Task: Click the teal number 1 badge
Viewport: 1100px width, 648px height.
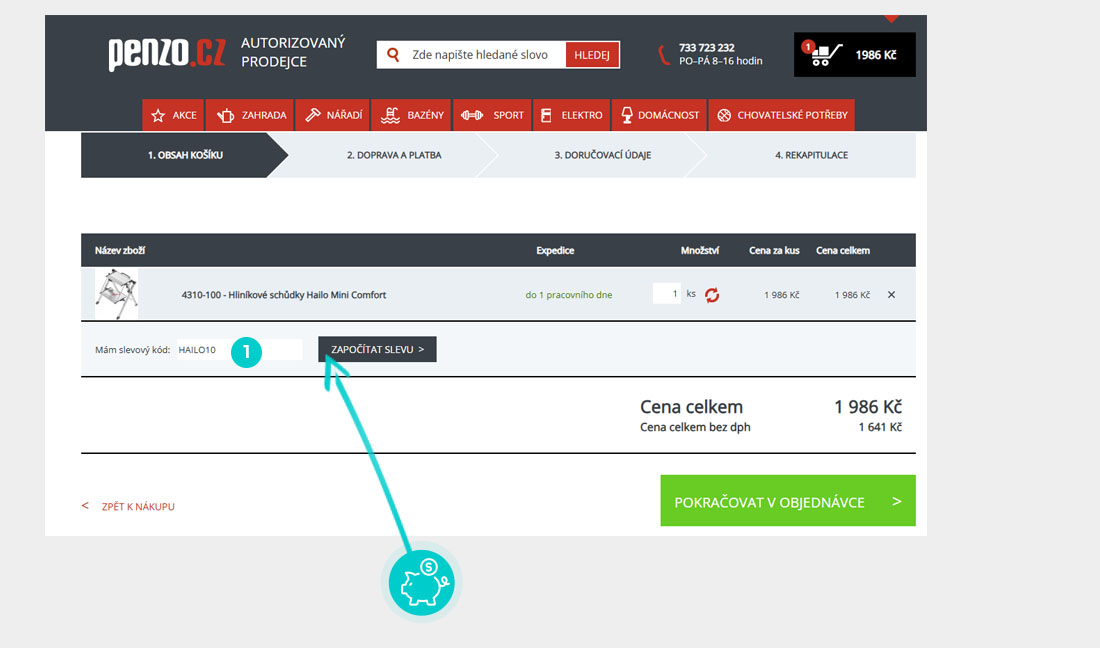Action: tap(246, 351)
